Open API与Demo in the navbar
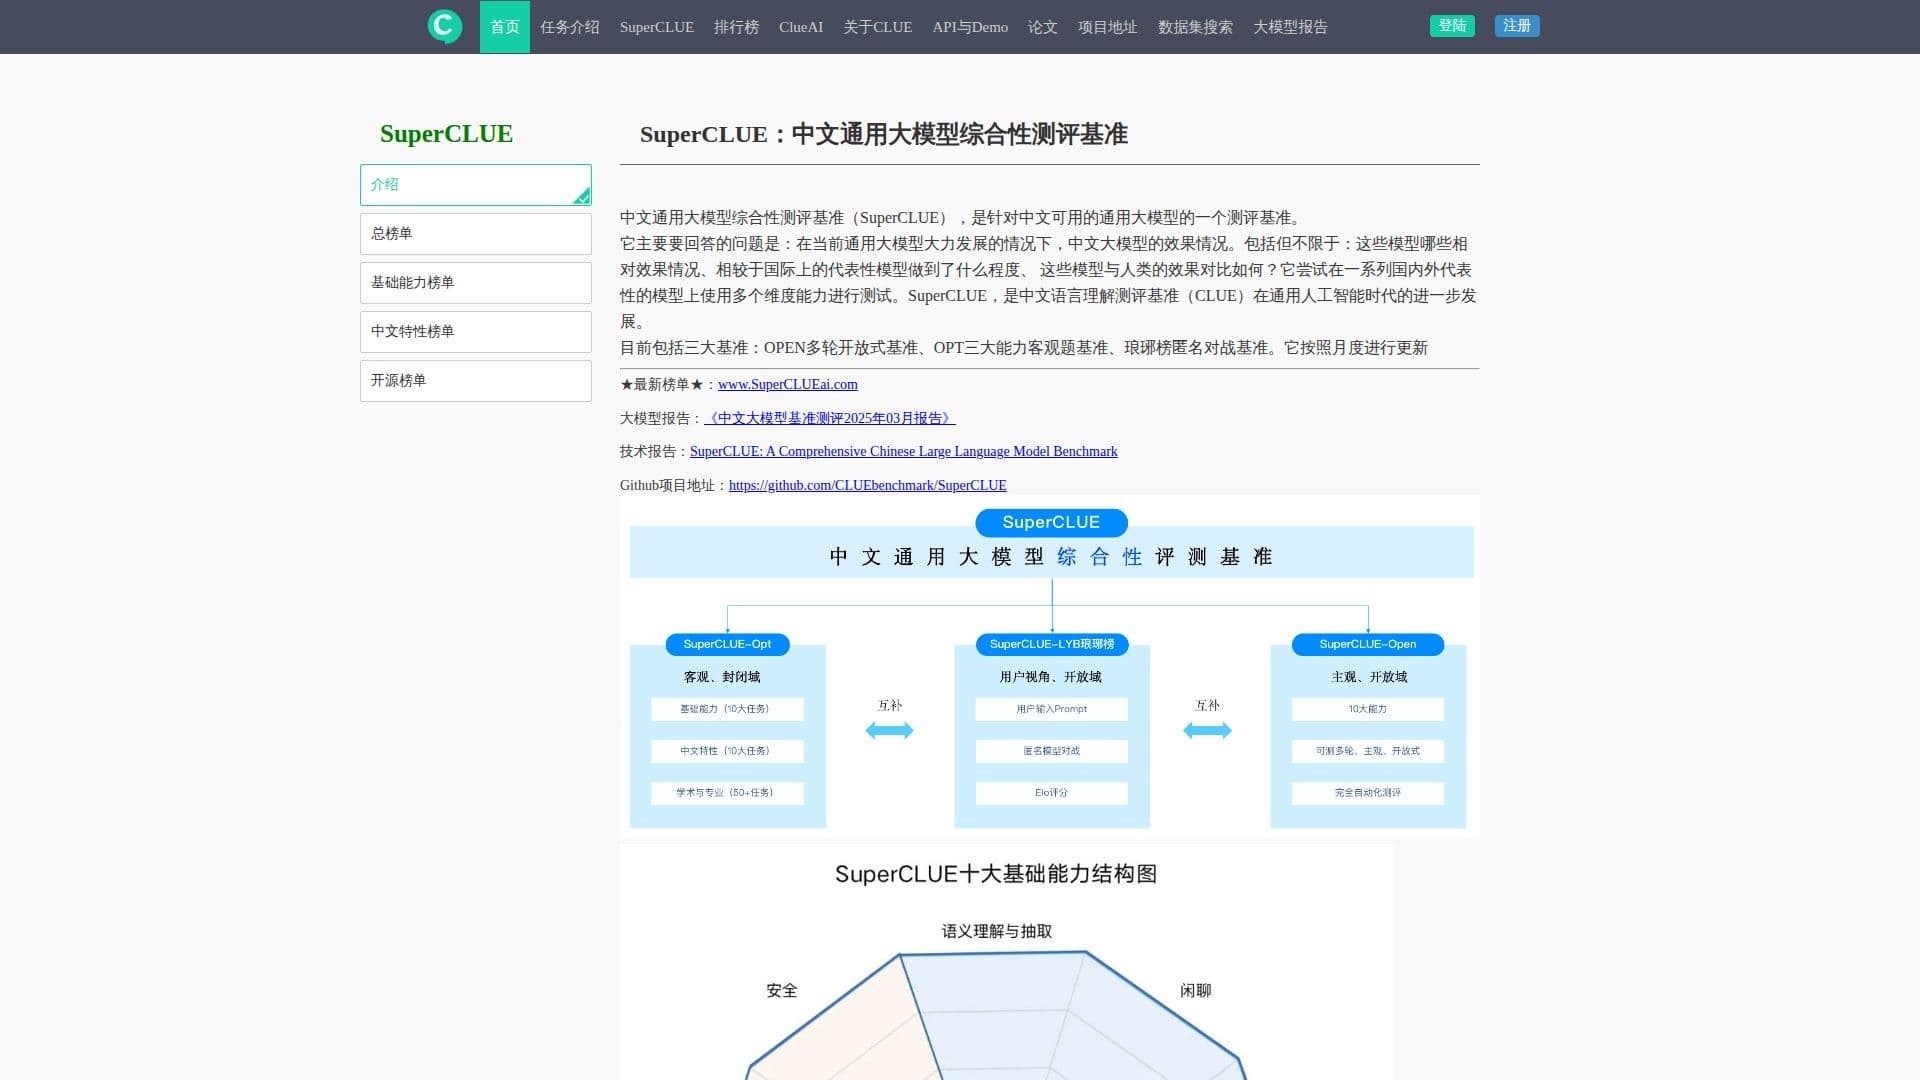This screenshot has height=1080, width=1920. 970,27
